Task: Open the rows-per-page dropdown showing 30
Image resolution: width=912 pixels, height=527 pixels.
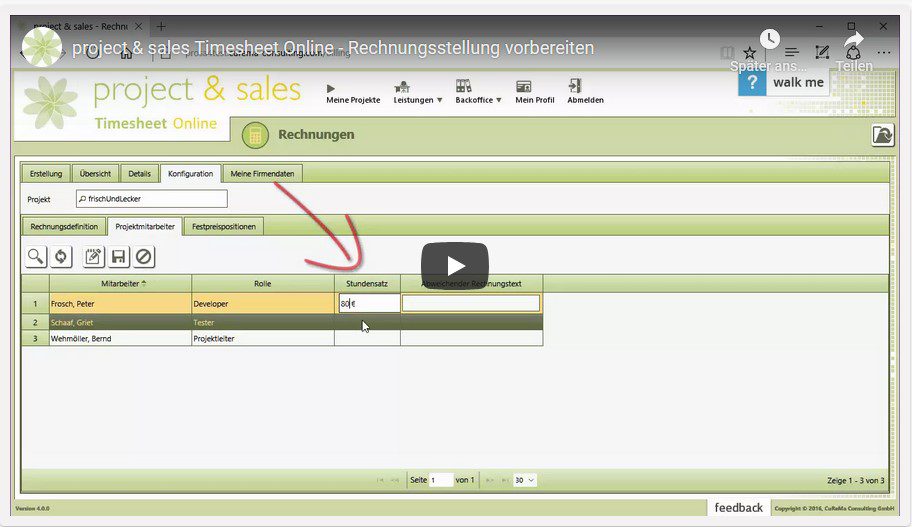Action: [x=524, y=480]
